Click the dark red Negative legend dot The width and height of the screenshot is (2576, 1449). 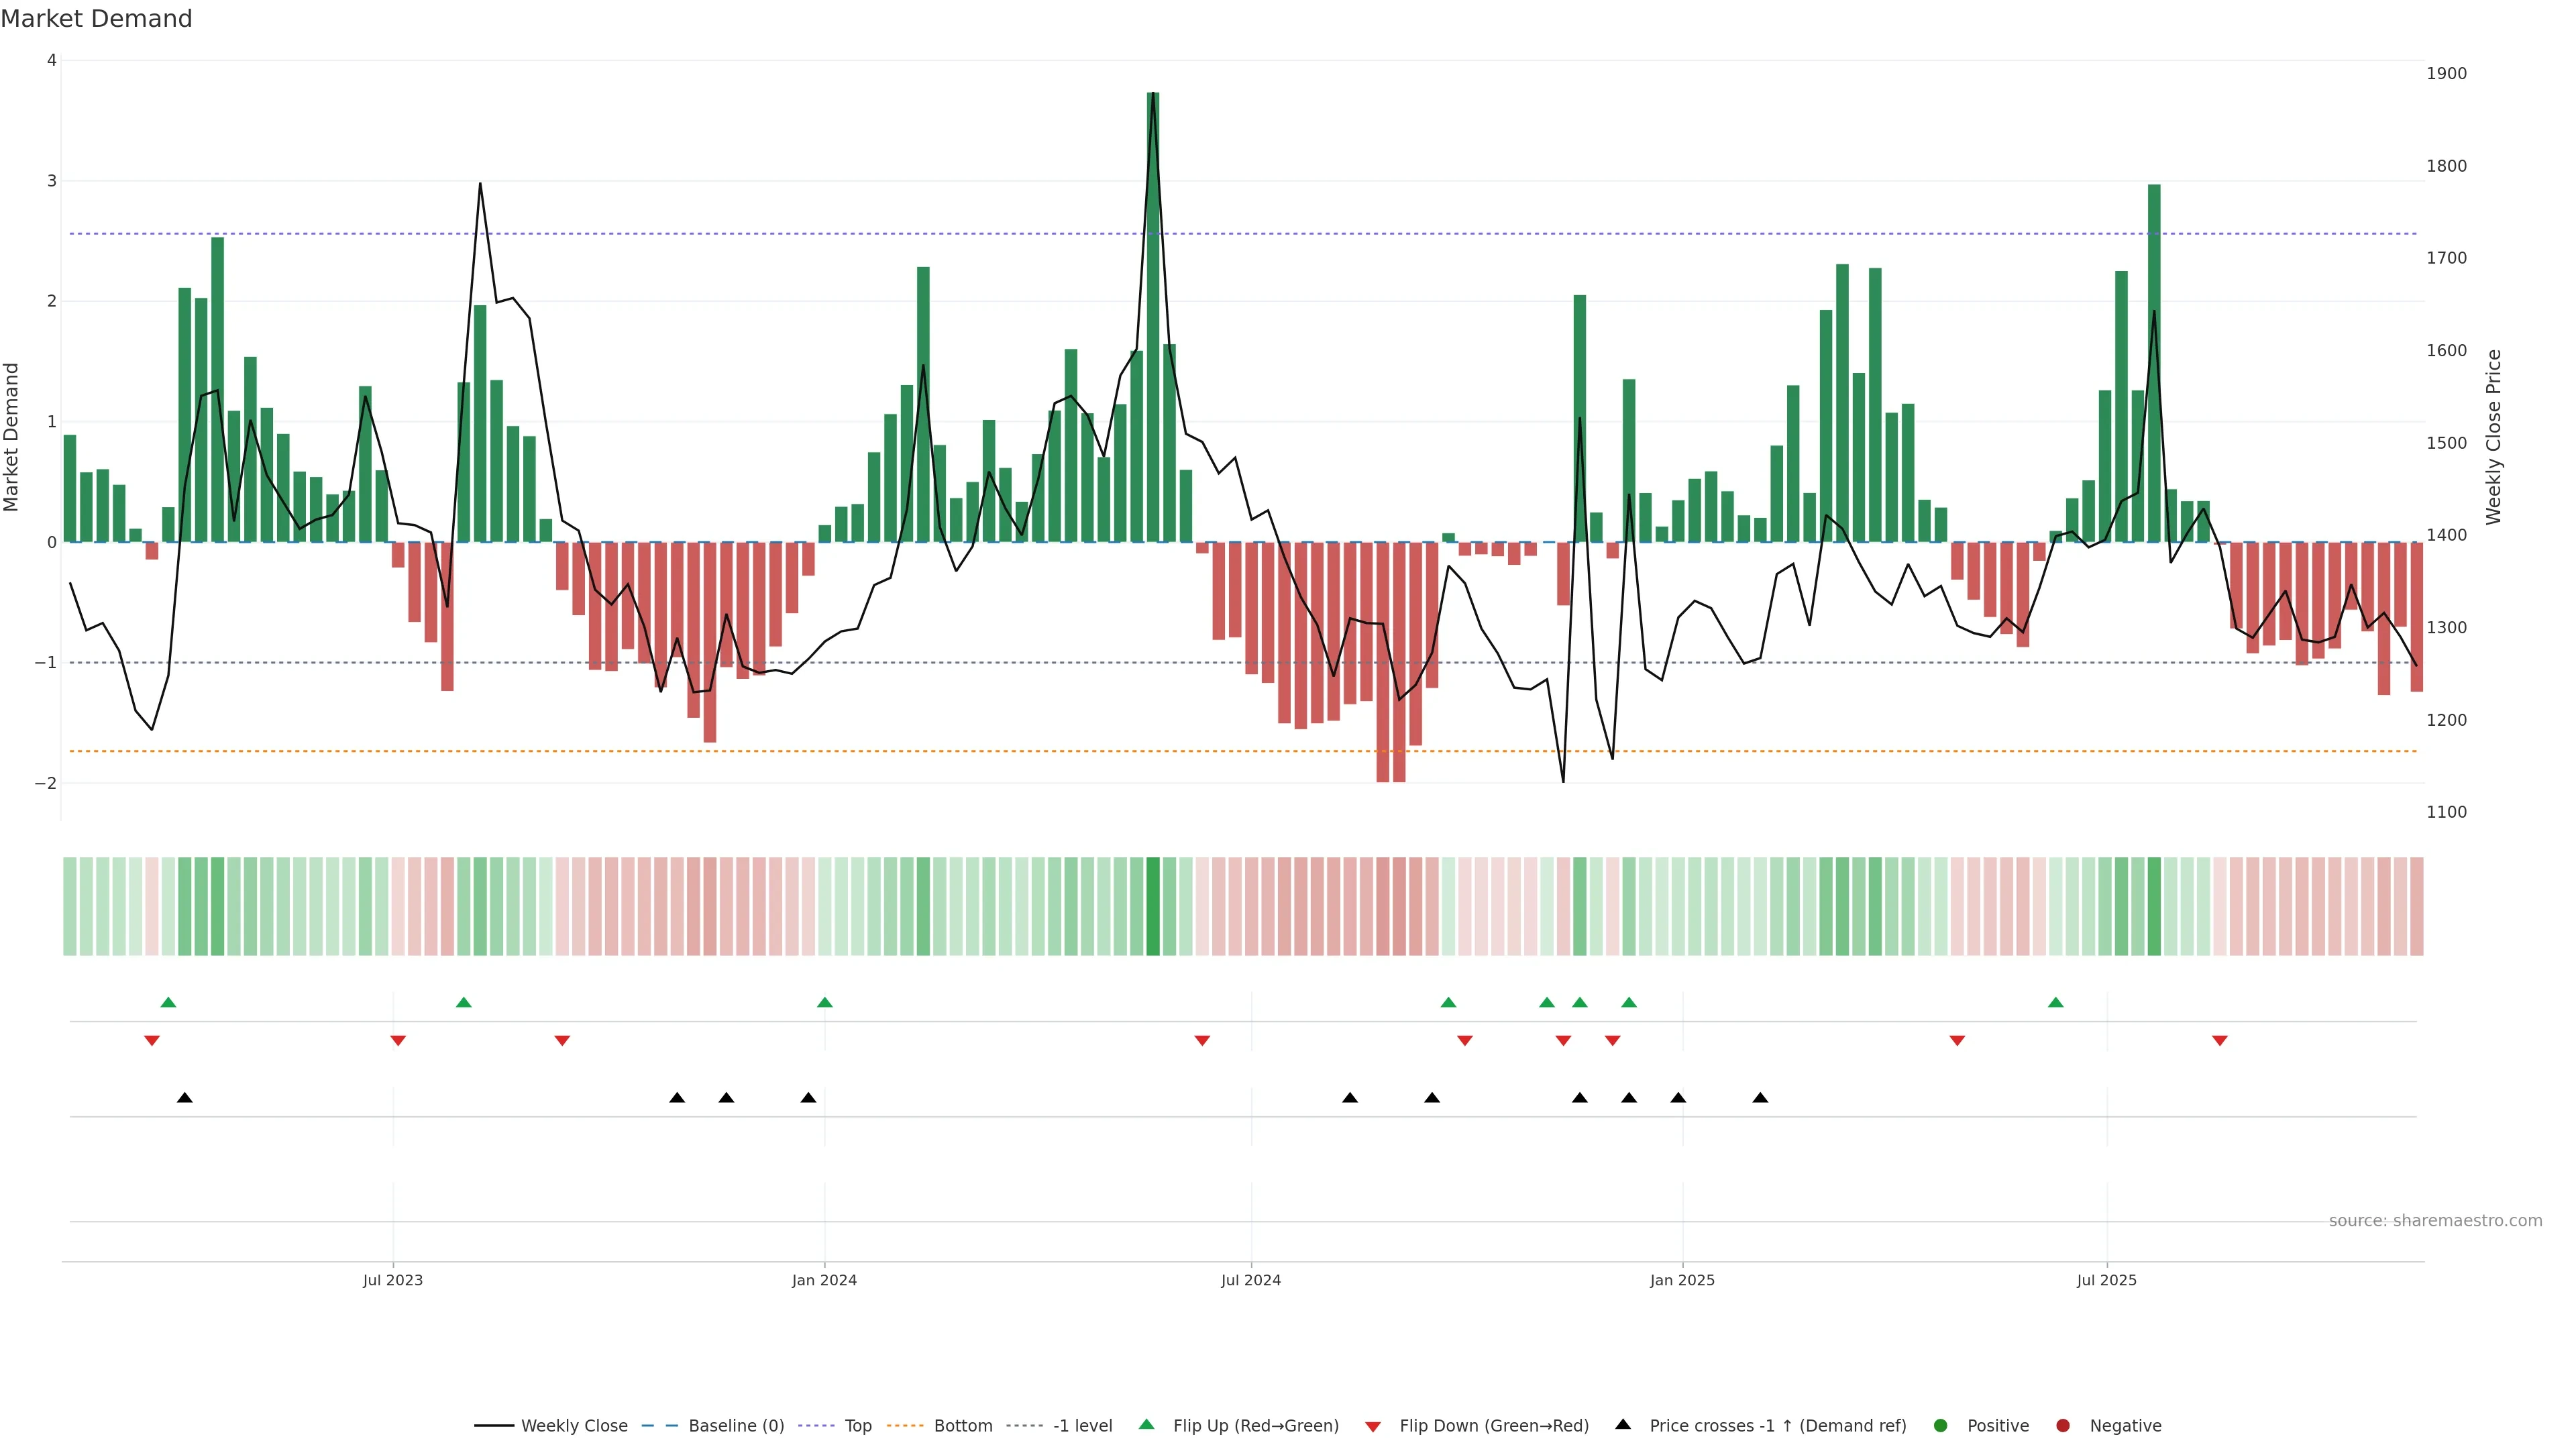(2063, 1425)
